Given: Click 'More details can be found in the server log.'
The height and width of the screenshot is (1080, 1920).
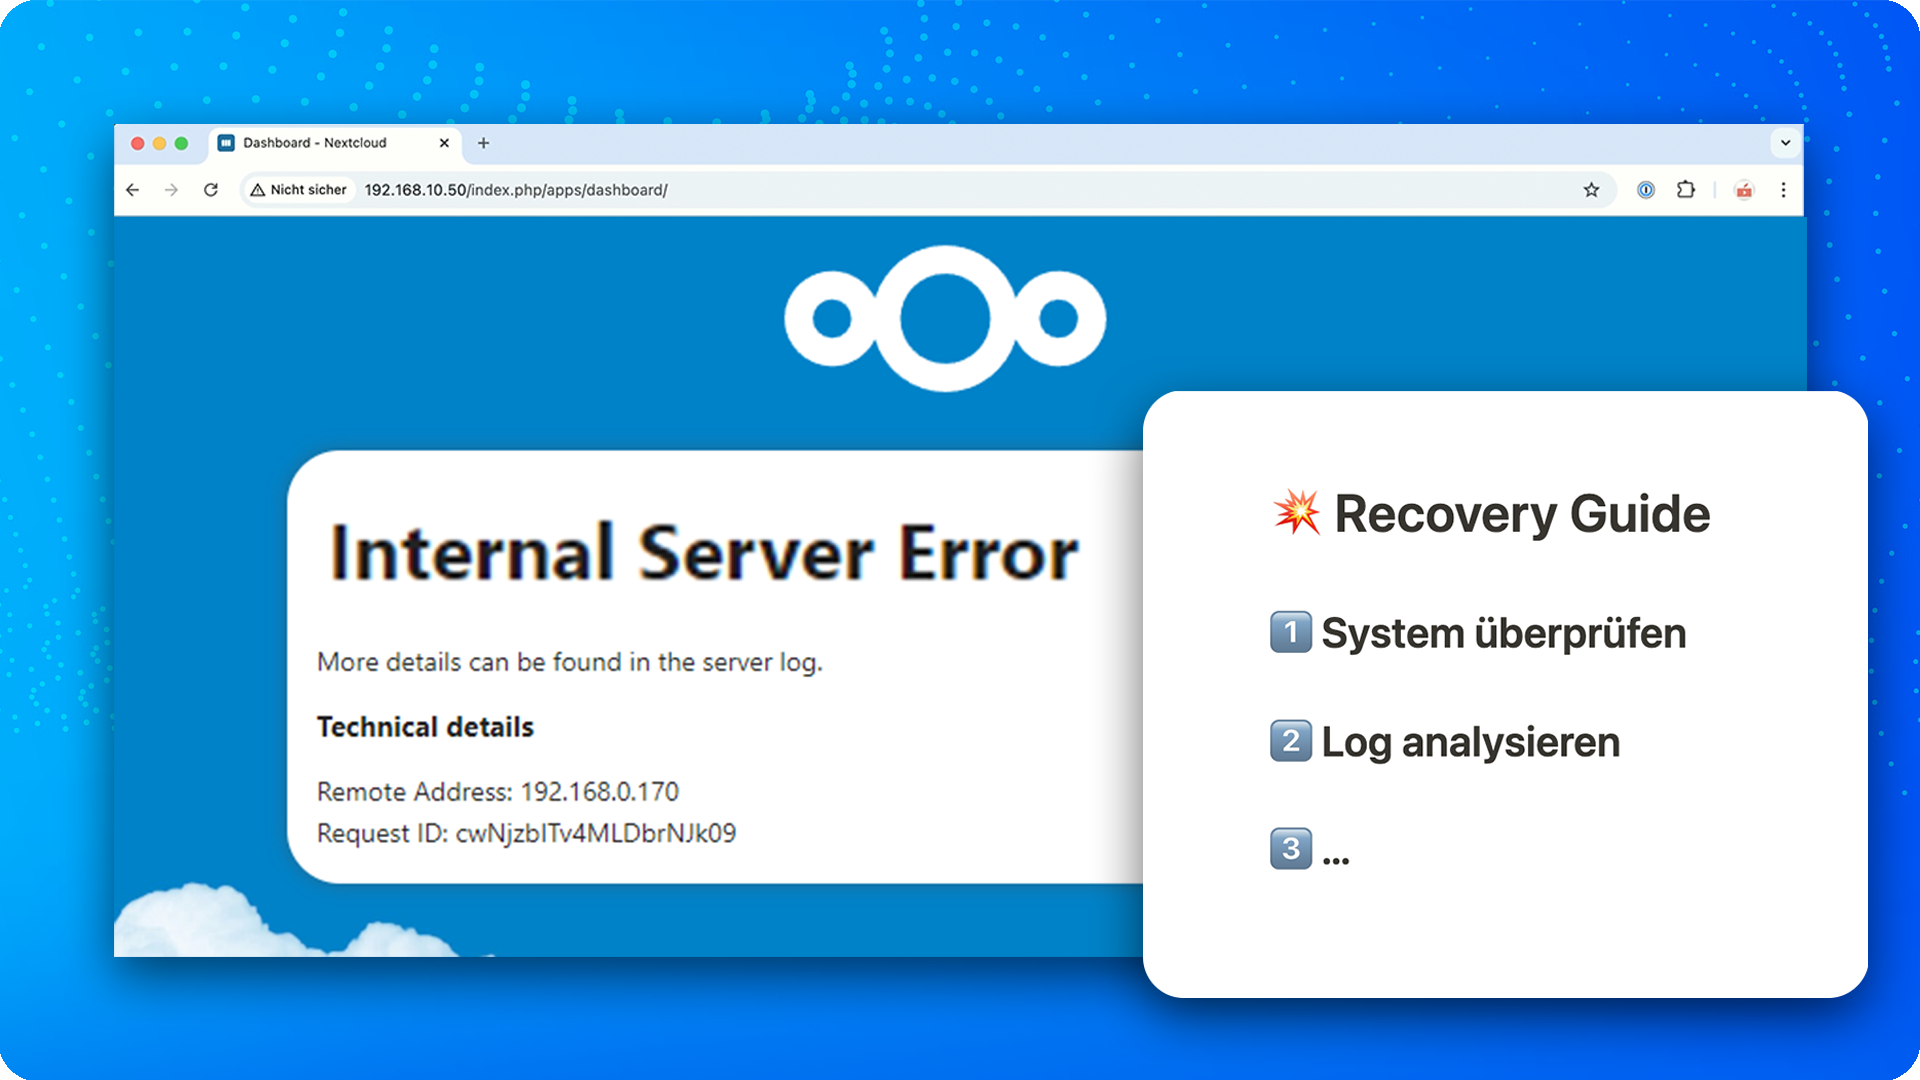Looking at the screenshot, I should pyautogui.click(x=570, y=662).
